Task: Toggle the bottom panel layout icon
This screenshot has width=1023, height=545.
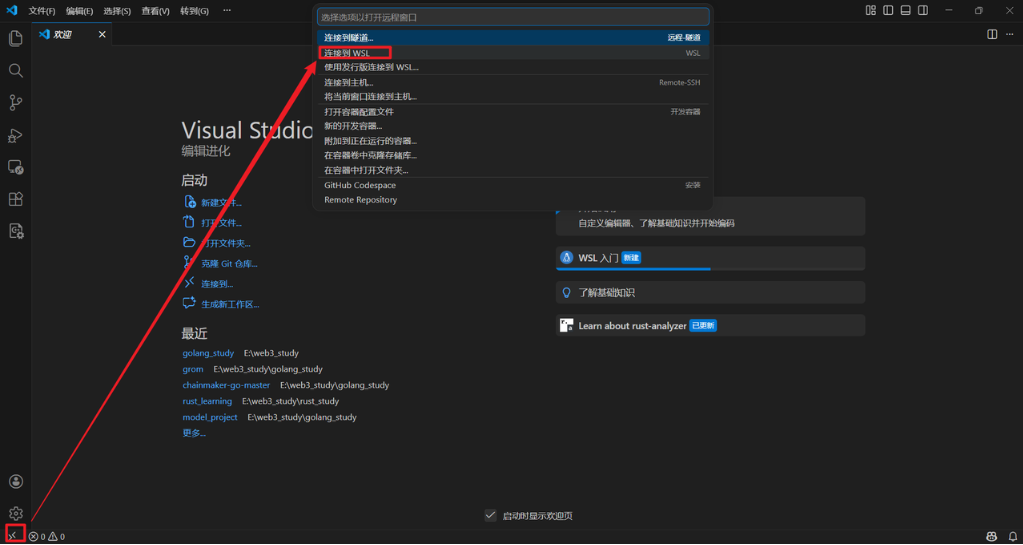Action: click(906, 10)
